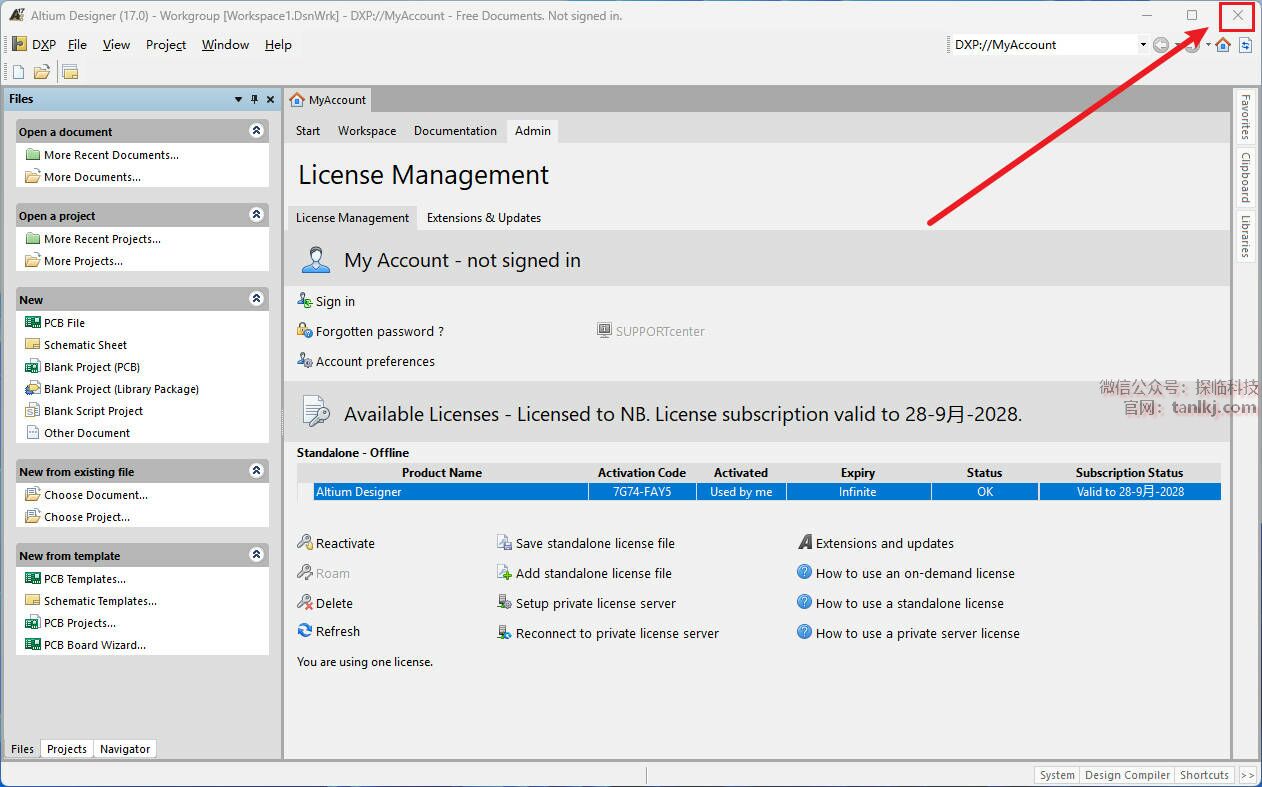Screen dimensions: 1262x787
Task: Open the Project menu
Action: coord(166,44)
